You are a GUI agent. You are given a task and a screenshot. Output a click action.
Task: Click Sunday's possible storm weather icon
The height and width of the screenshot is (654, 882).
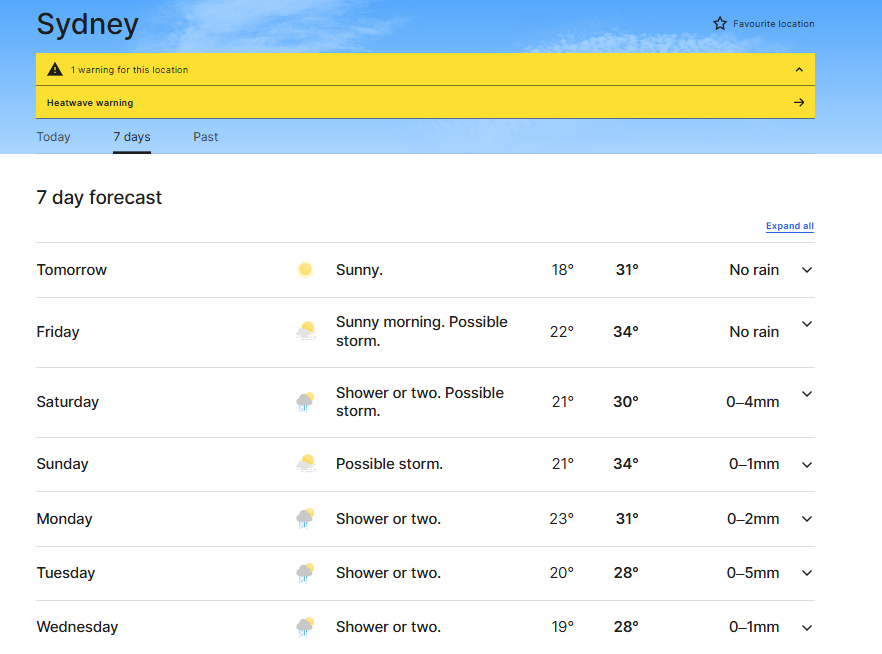tap(306, 464)
